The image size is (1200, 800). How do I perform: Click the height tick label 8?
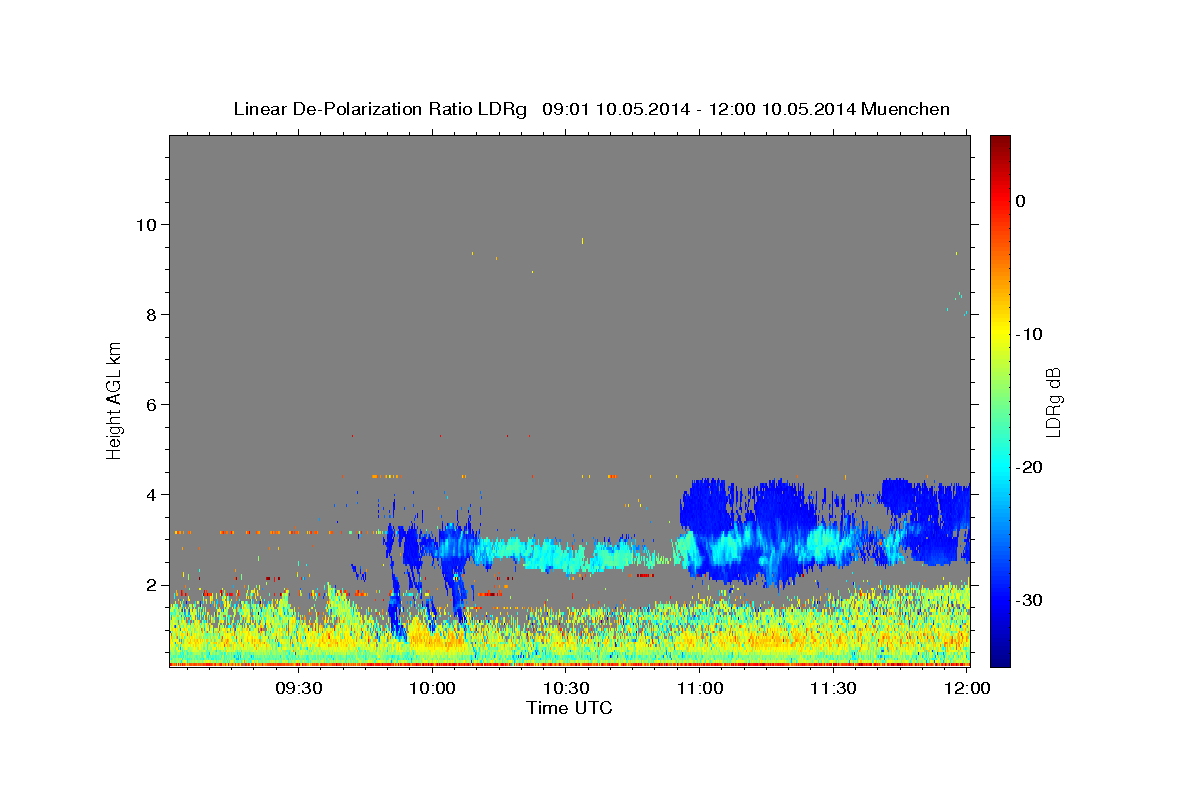(x=152, y=314)
